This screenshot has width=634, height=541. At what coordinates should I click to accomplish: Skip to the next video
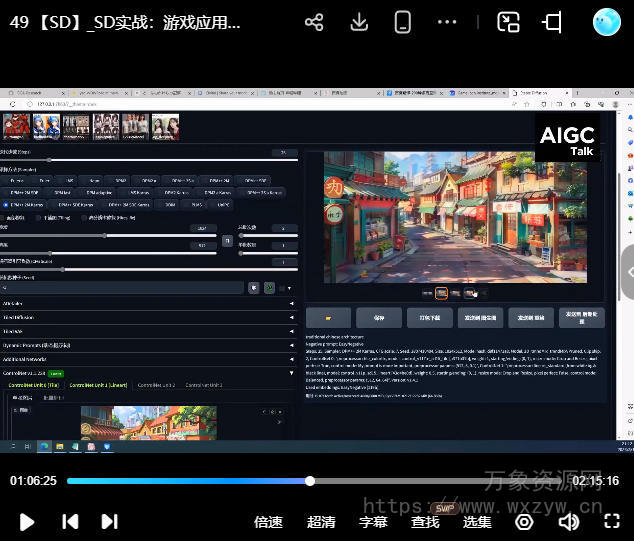(x=110, y=521)
